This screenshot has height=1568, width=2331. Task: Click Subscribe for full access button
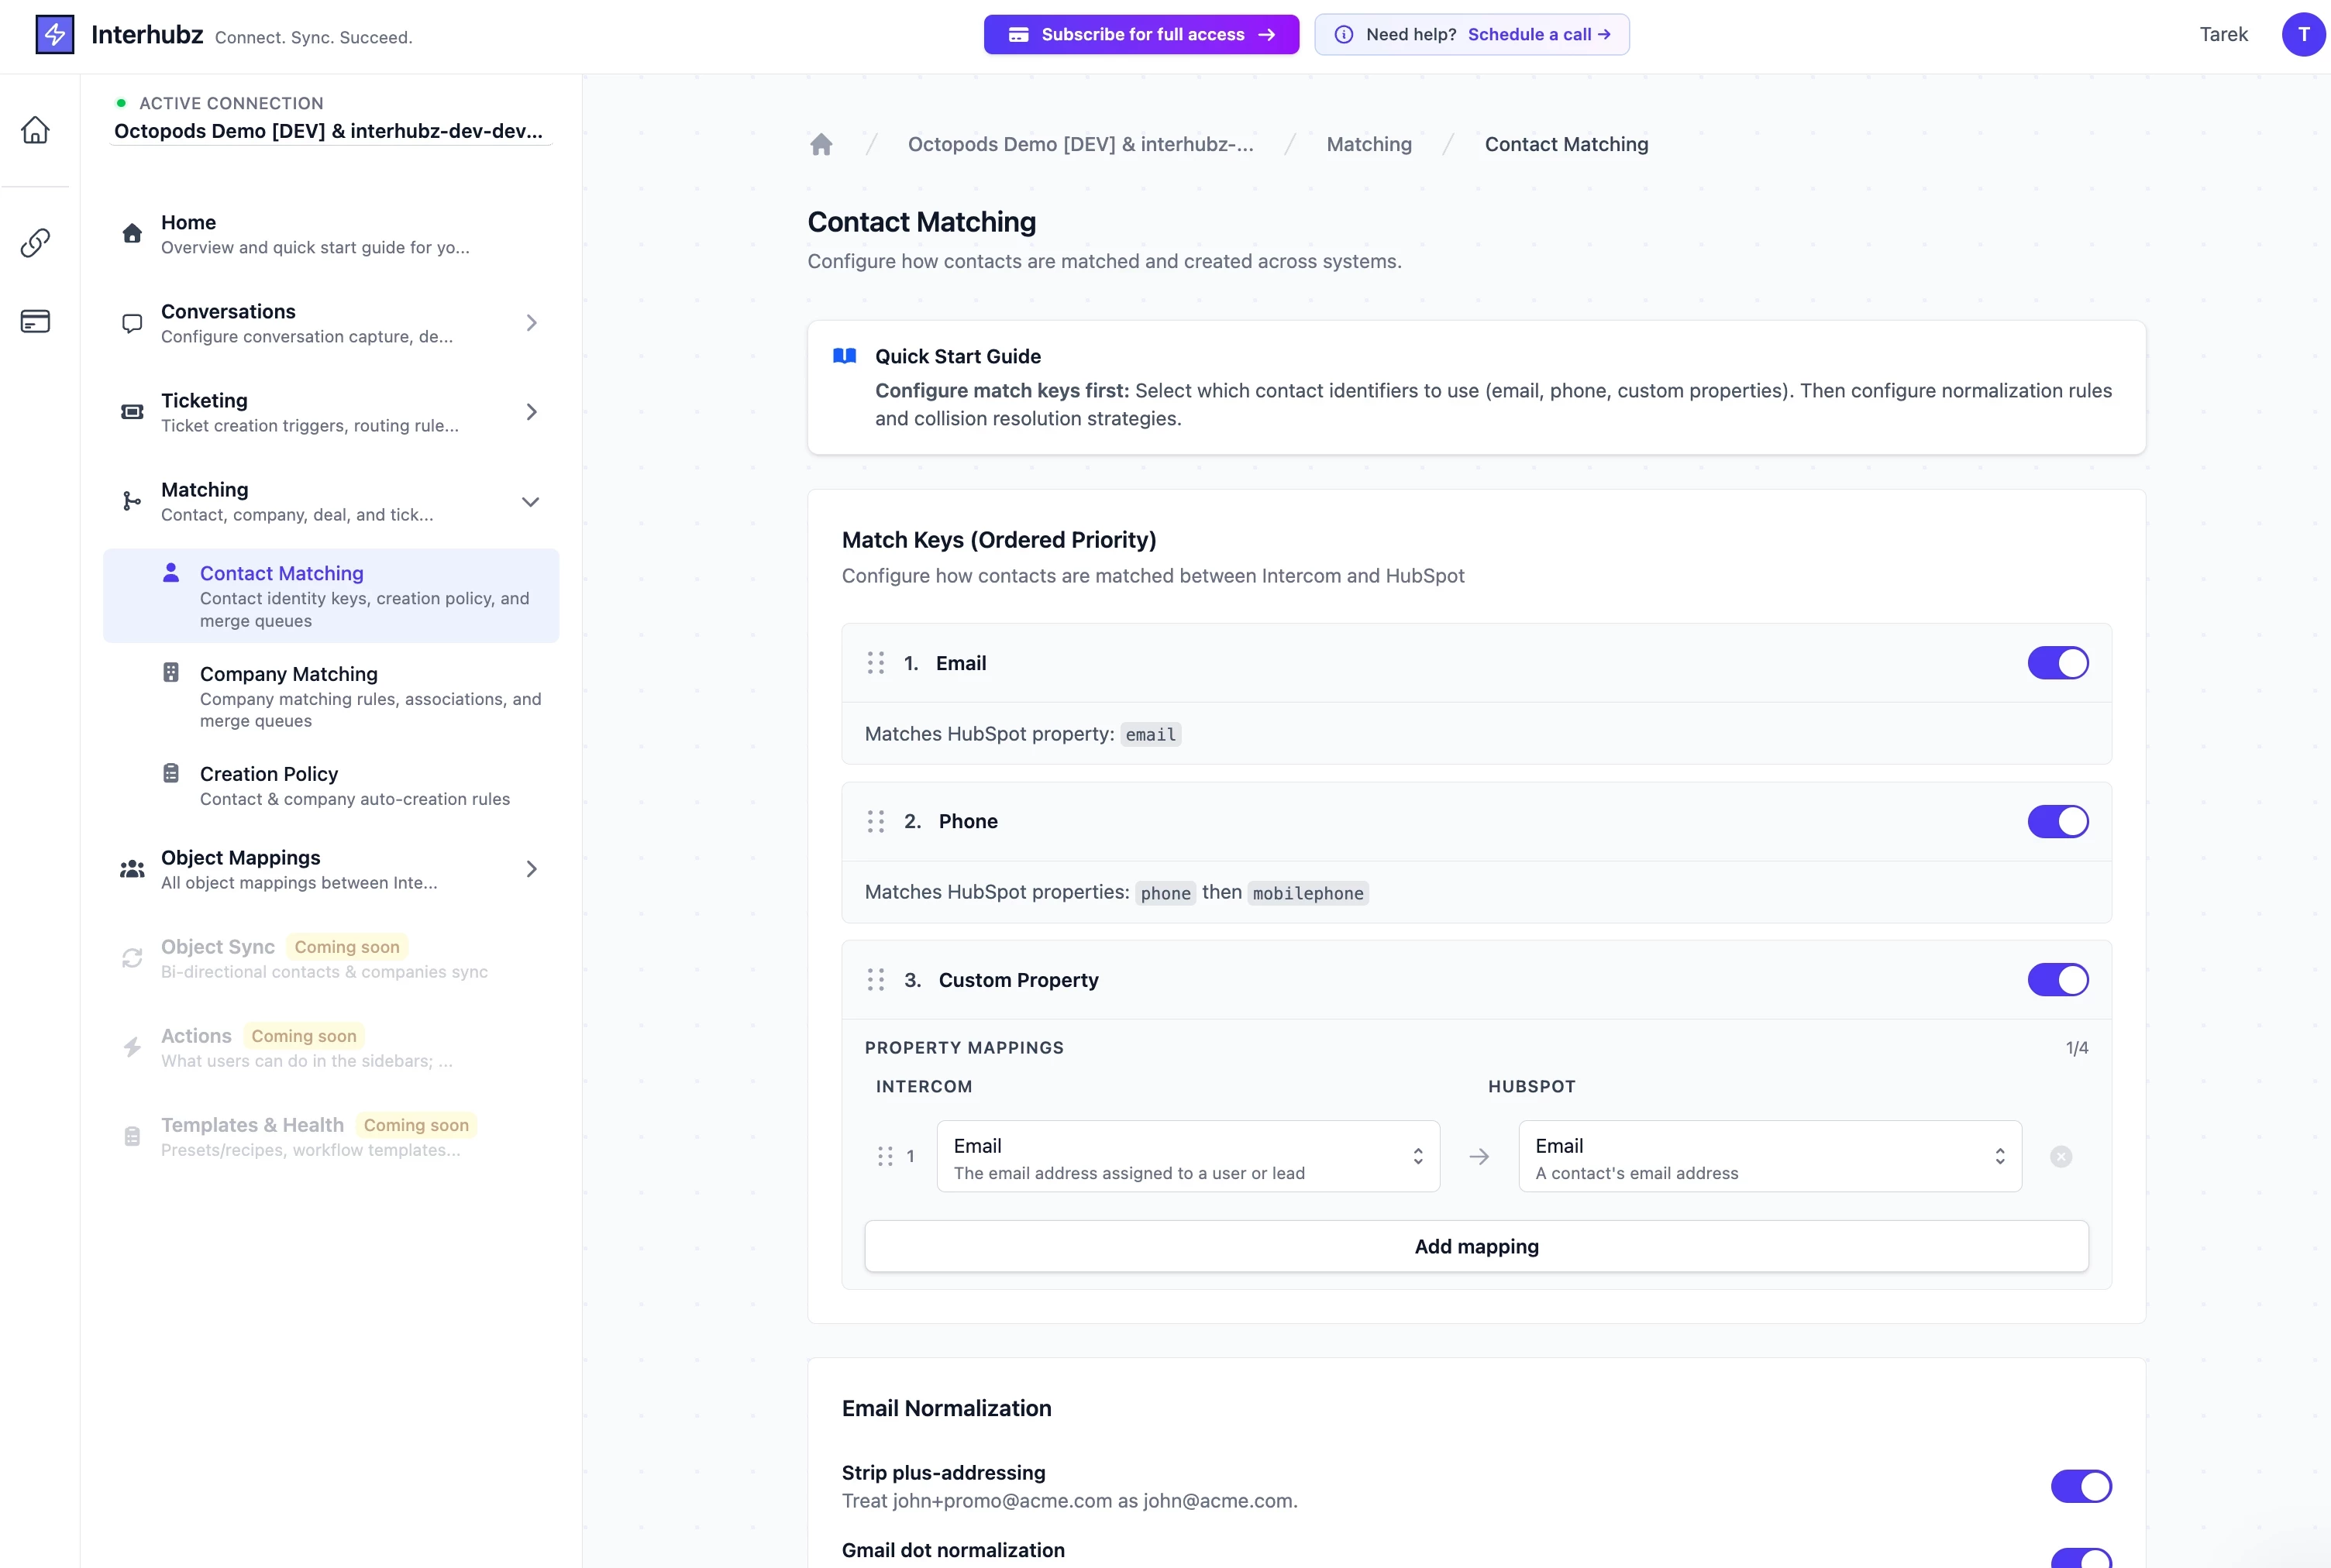[x=1141, y=34]
